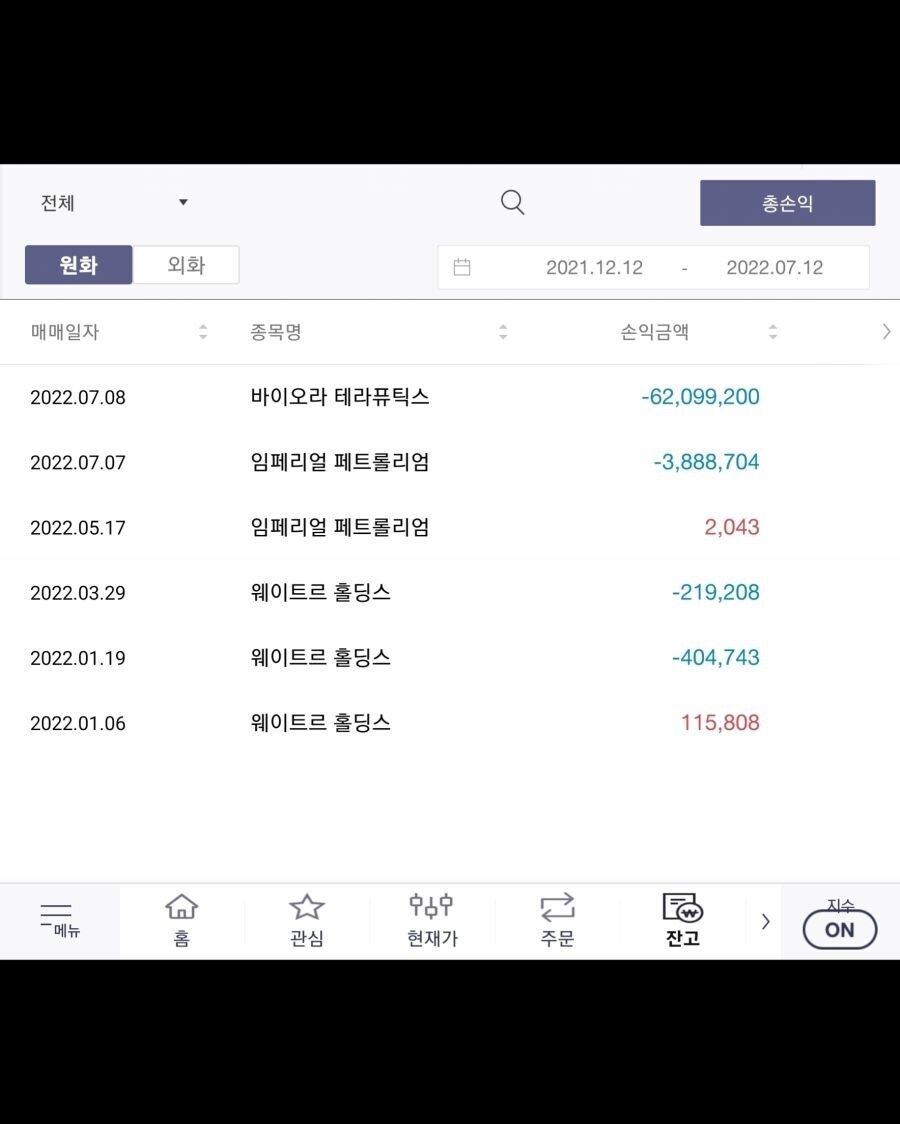Go to the 홈 home screen
Image resolution: width=900 pixels, height=1124 pixels.
point(181,919)
